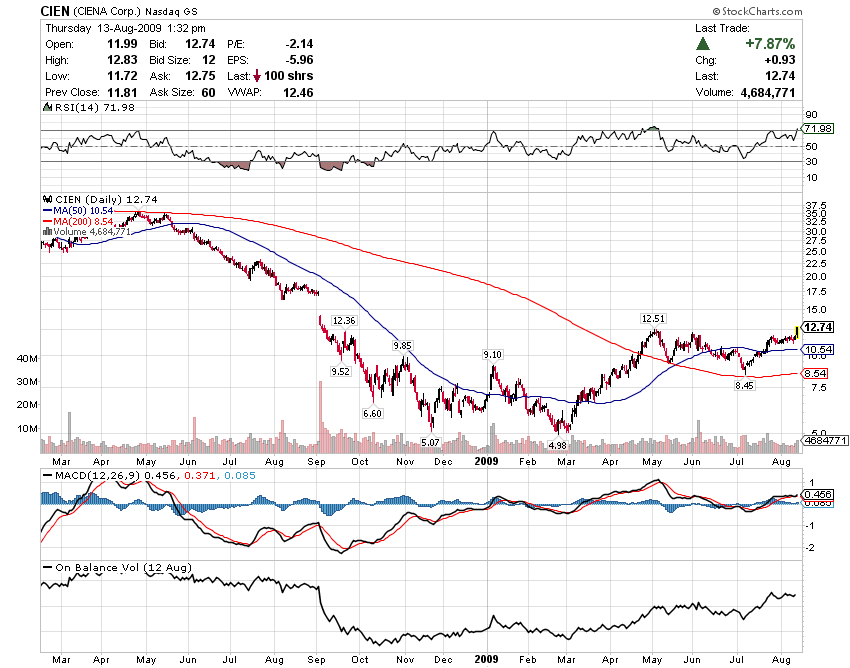Screen dimensions: 850x668
Task: Click the RSI 71.98 tag on right axis
Action: [x=817, y=129]
